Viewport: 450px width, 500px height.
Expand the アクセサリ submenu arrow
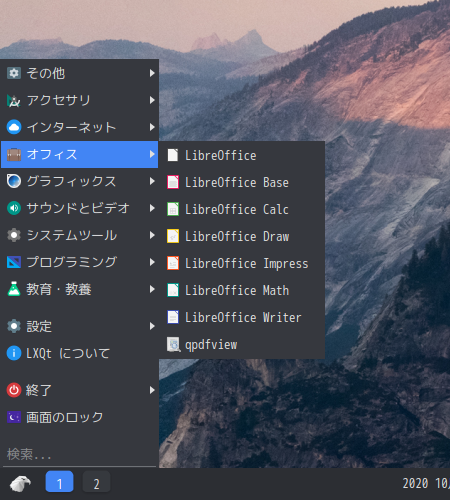tap(152, 100)
